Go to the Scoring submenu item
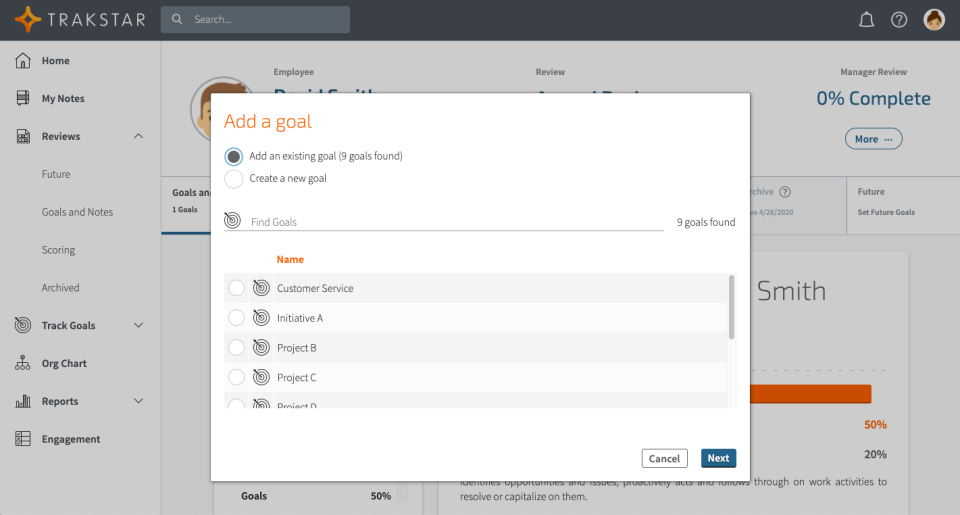Image resolution: width=960 pixels, height=515 pixels. [58, 250]
